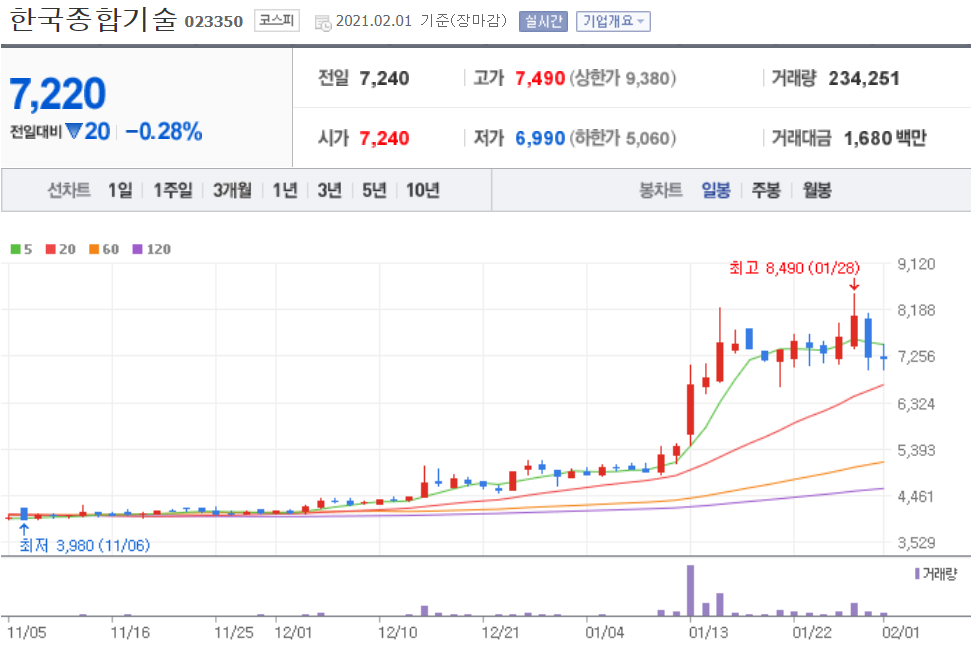
Task: Select the 3년 line chart tab
Action: [x=329, y=190]
